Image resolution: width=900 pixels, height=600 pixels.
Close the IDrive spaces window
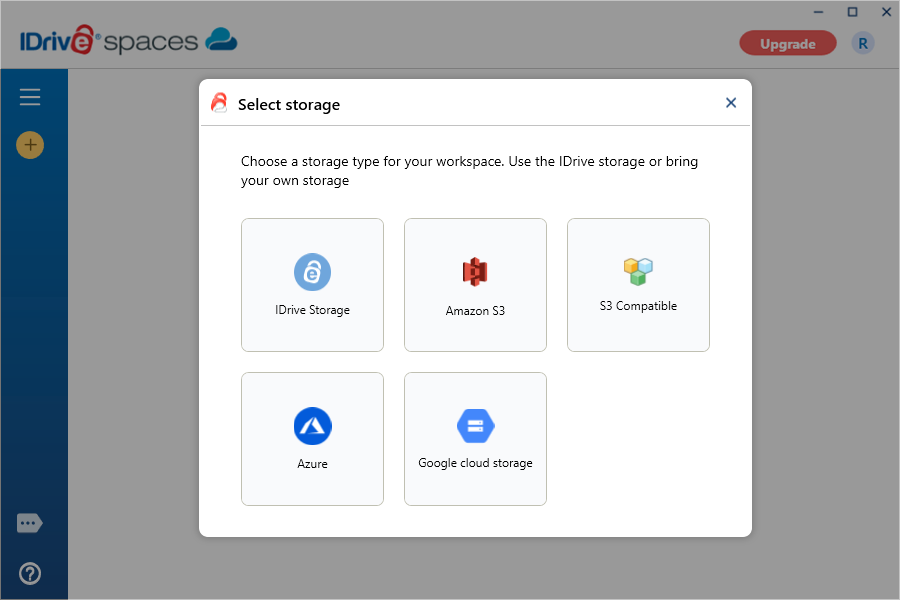(x=886, y=11)
